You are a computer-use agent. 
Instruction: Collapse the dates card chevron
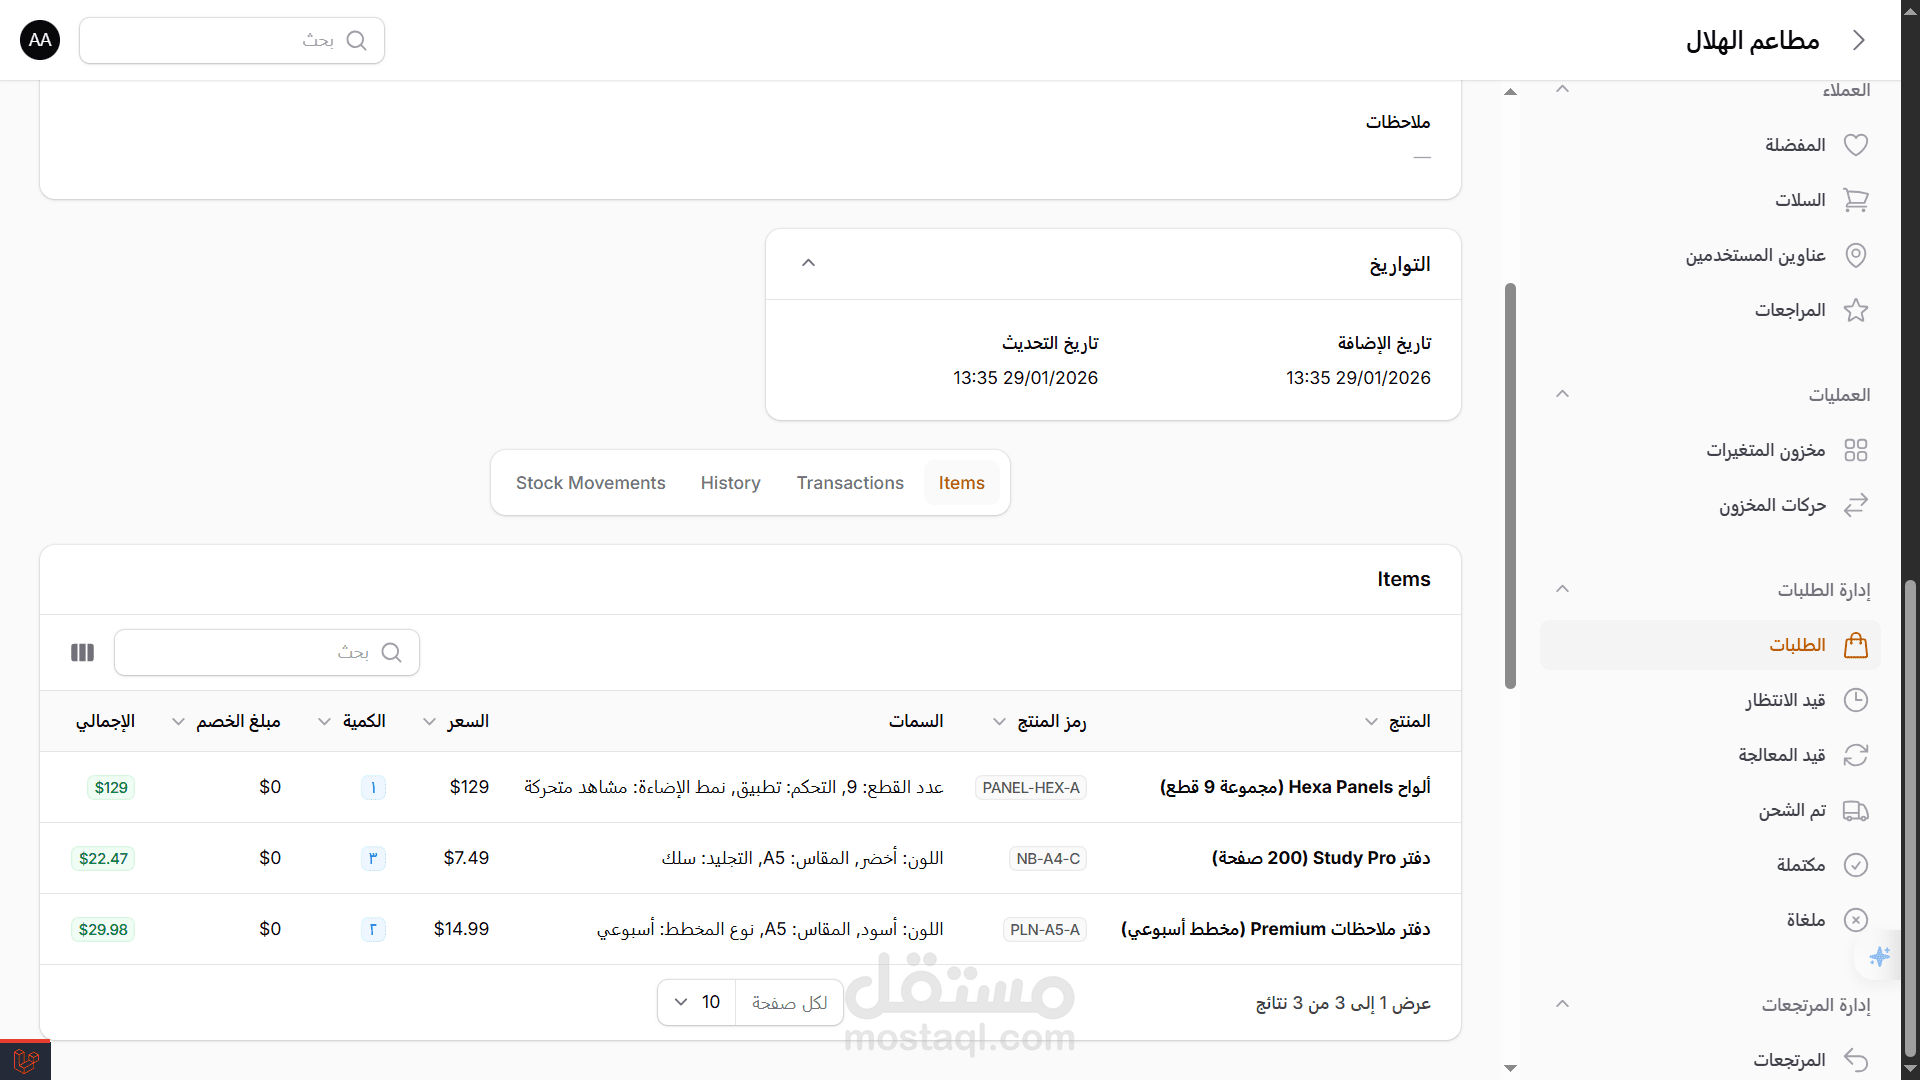tap(808, 263)
